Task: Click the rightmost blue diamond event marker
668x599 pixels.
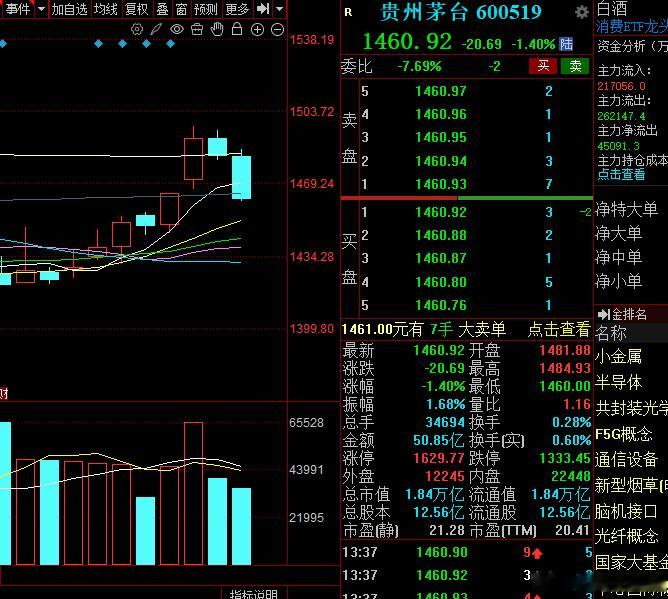Action: tap(170, 43)
